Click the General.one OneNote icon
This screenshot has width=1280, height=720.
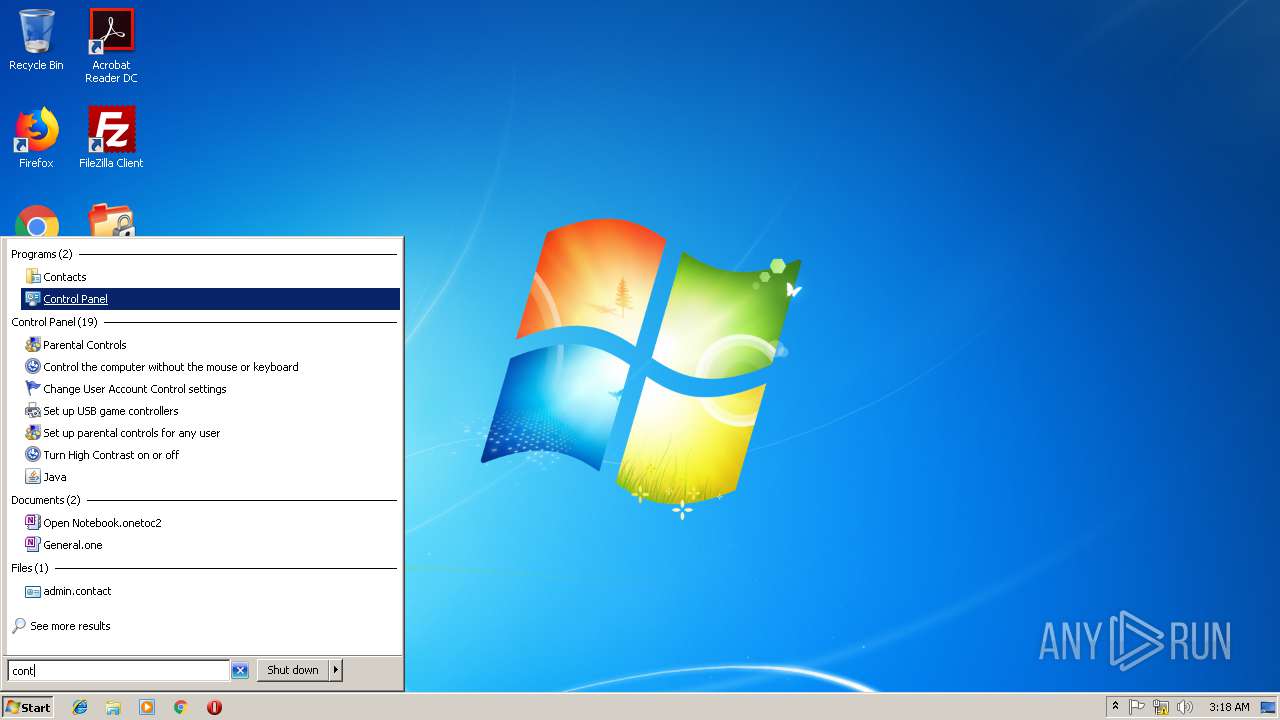[x=33, y=545]
